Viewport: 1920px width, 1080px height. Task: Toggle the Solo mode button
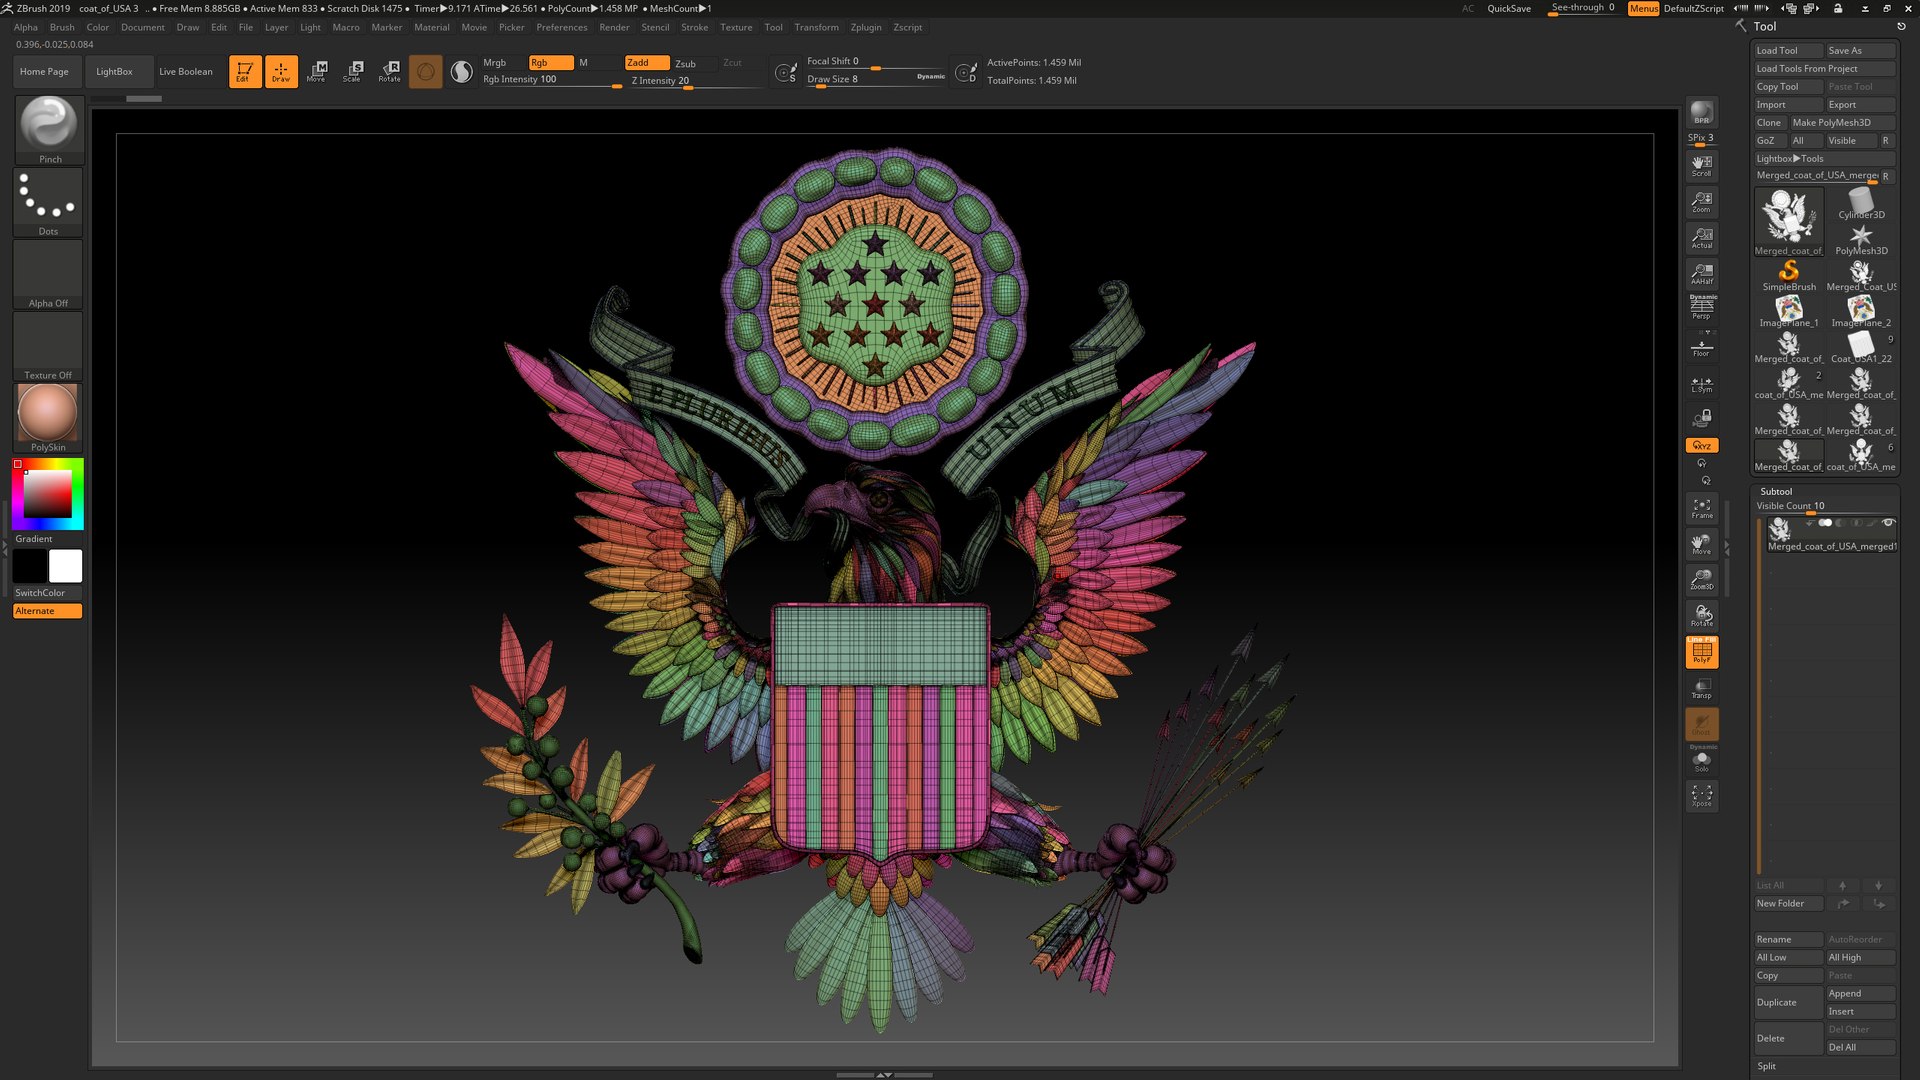(1702, 760)
